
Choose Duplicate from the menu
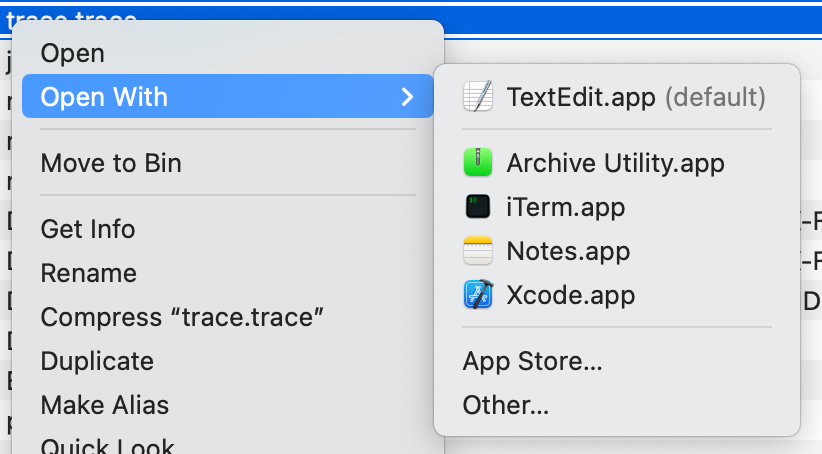point(97,361)
